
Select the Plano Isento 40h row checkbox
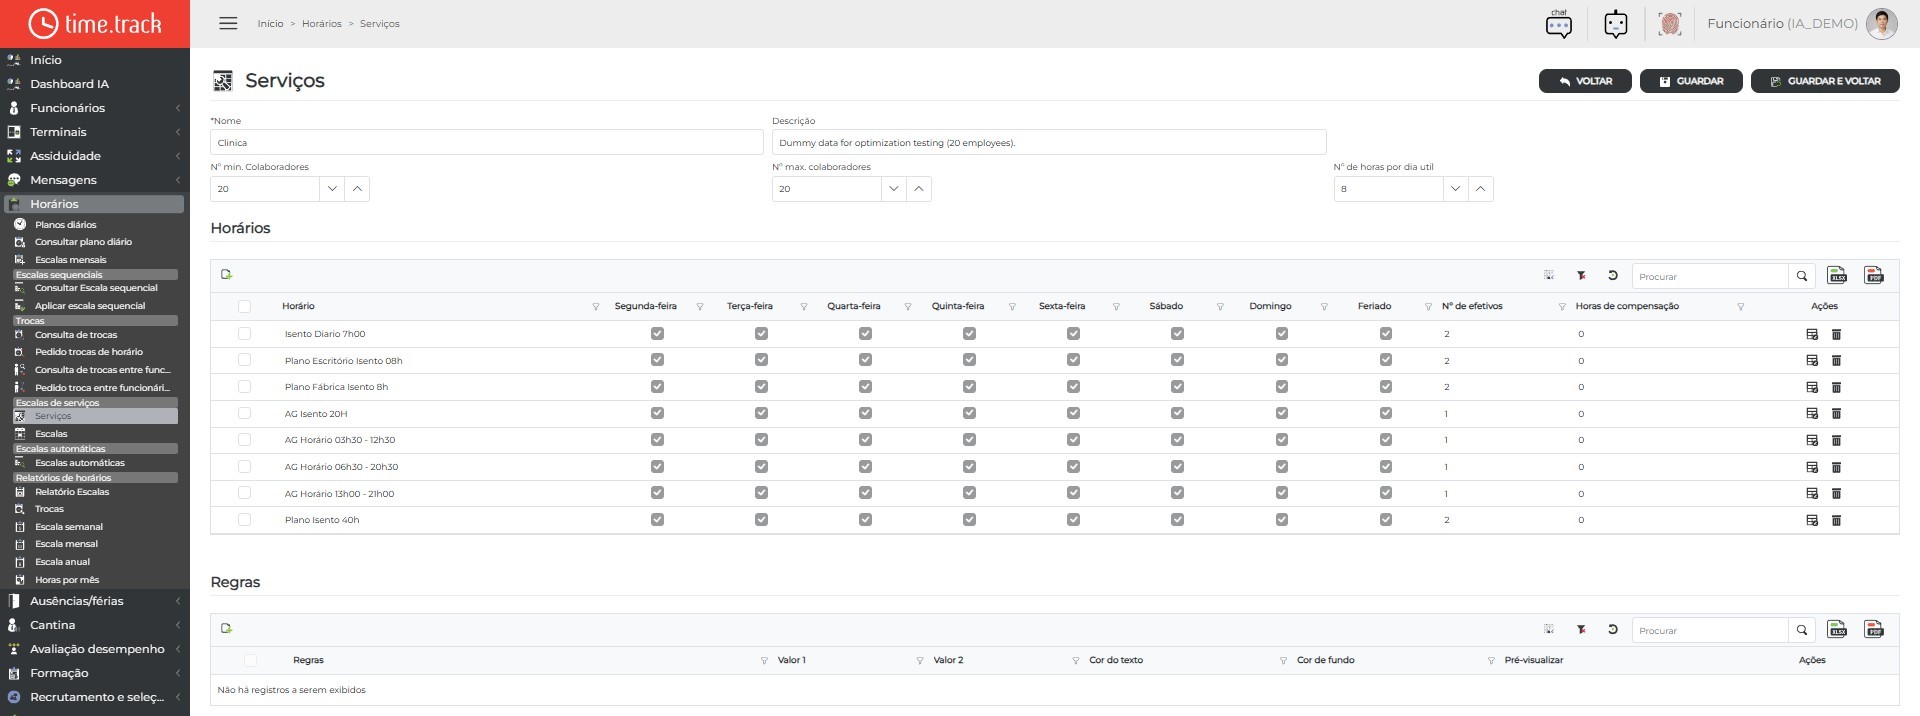pos(244,519)
